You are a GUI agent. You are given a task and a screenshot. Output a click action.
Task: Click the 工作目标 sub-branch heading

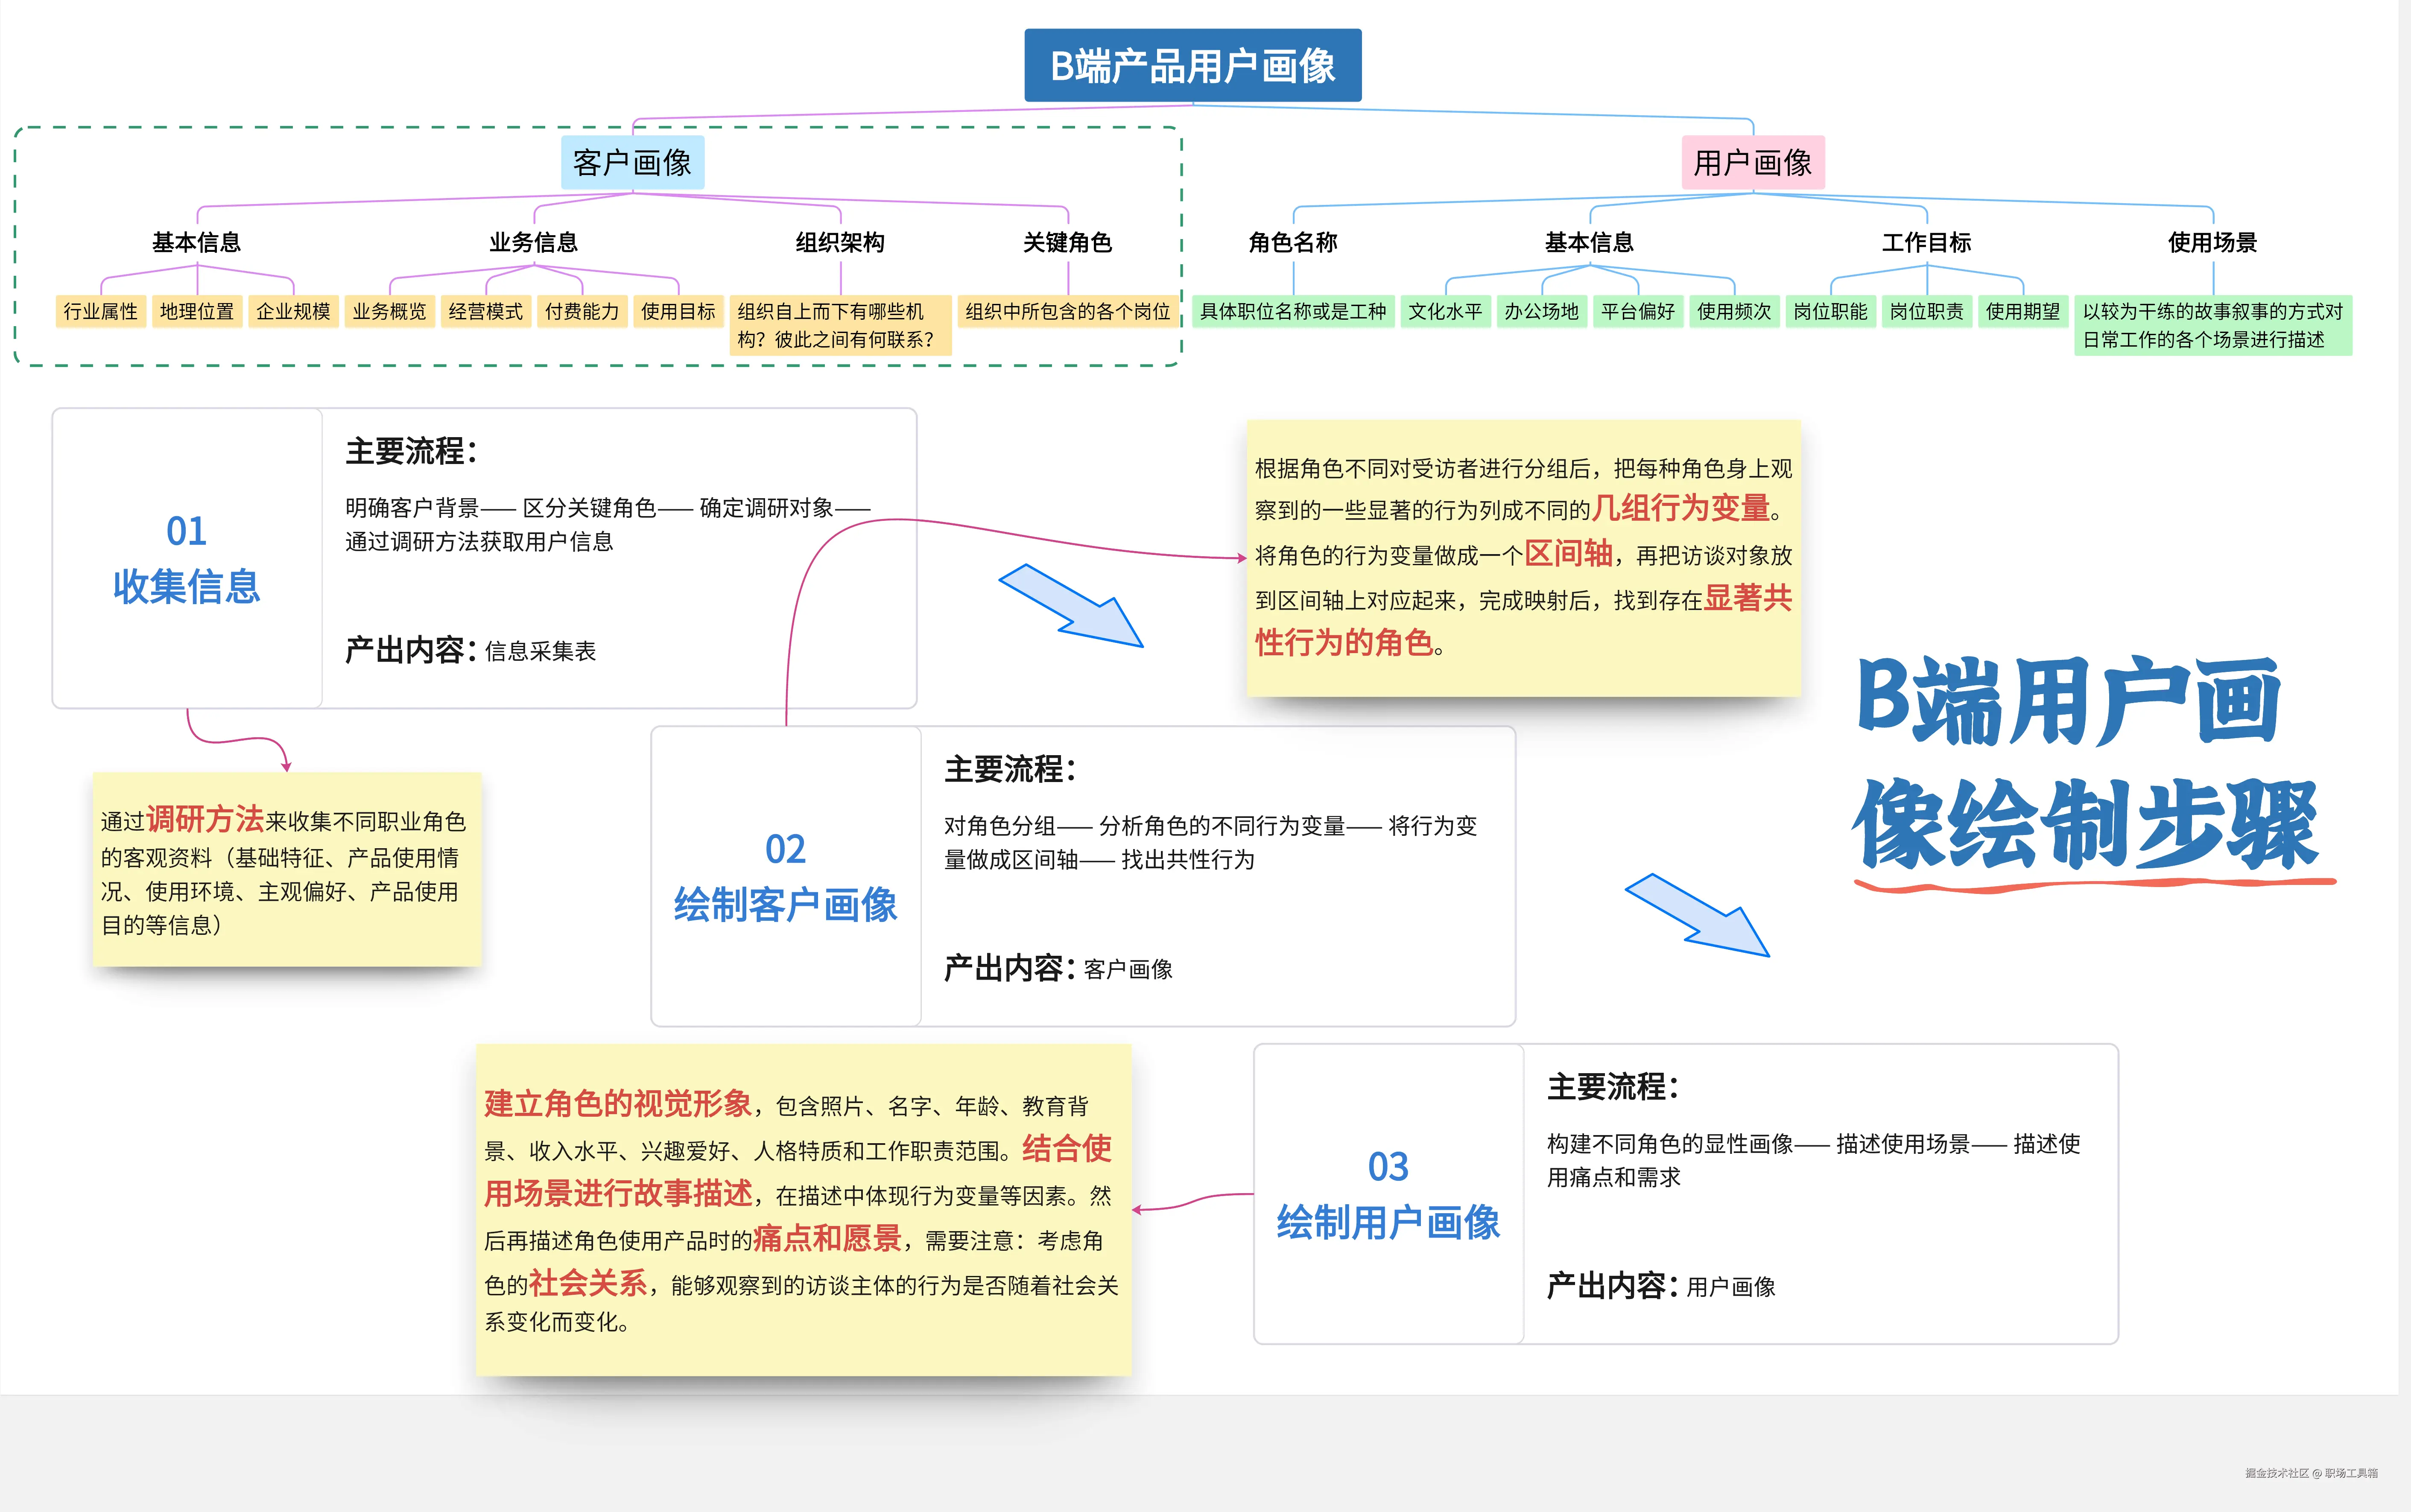click(1926, 242)
